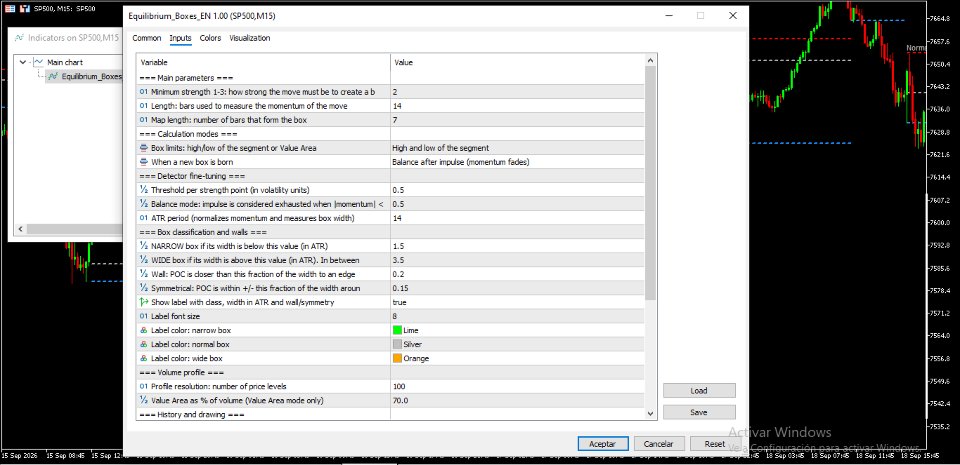
Task: Select the Equilibrium_Boxes indicator in the tree
Action: (91, 76)
